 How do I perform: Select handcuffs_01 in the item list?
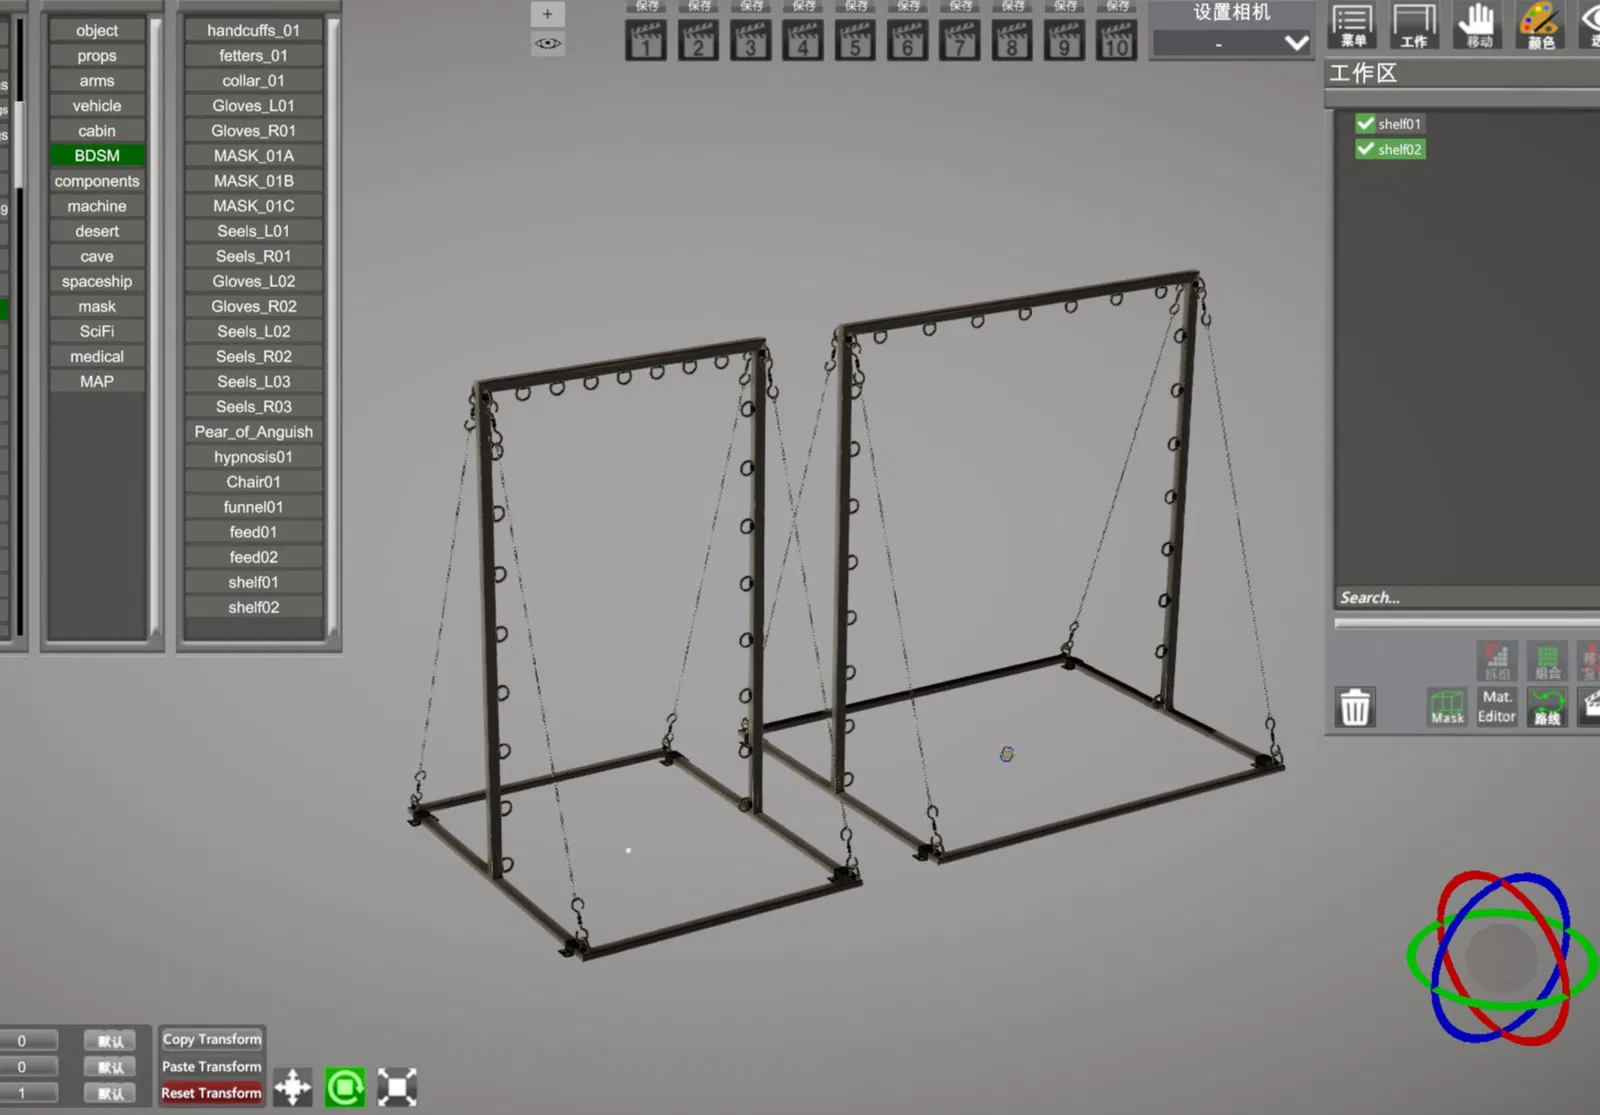[x=254, y=31]
